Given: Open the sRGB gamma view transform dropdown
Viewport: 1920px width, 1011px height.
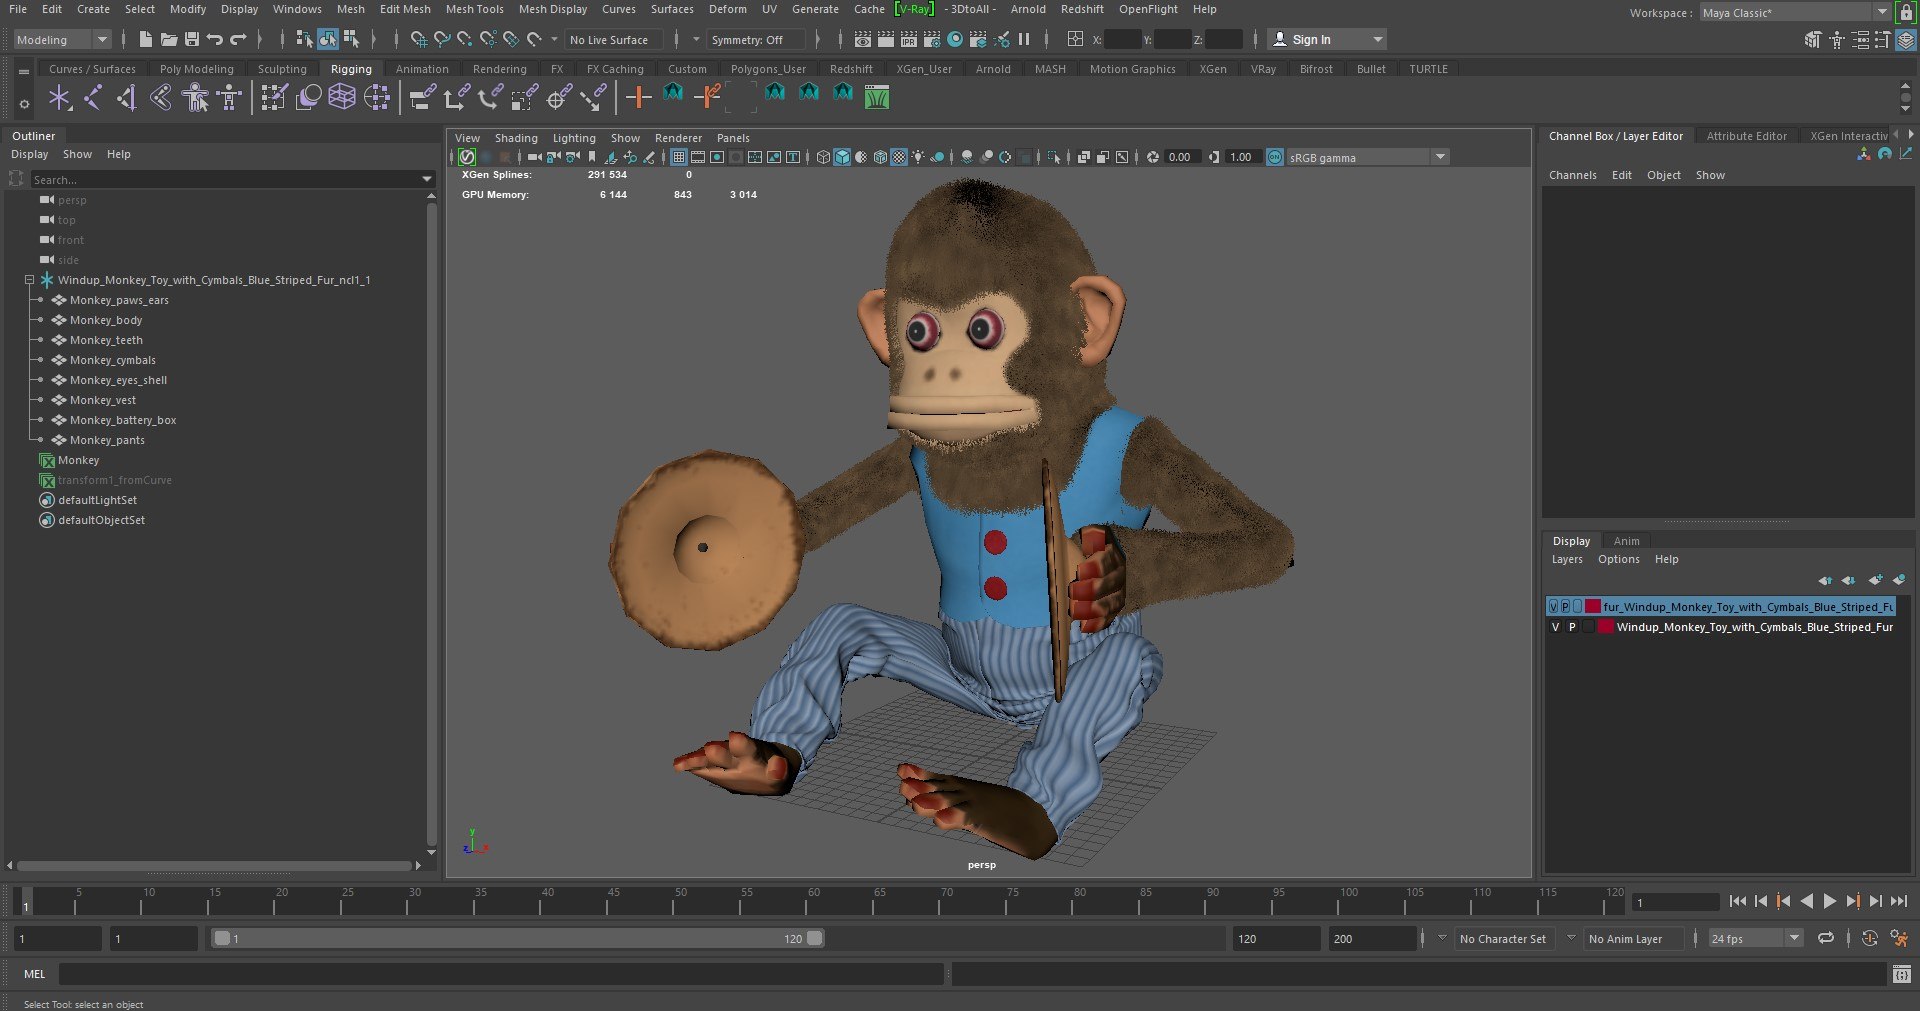Looking at the screenshot, I should (1367, 157).
